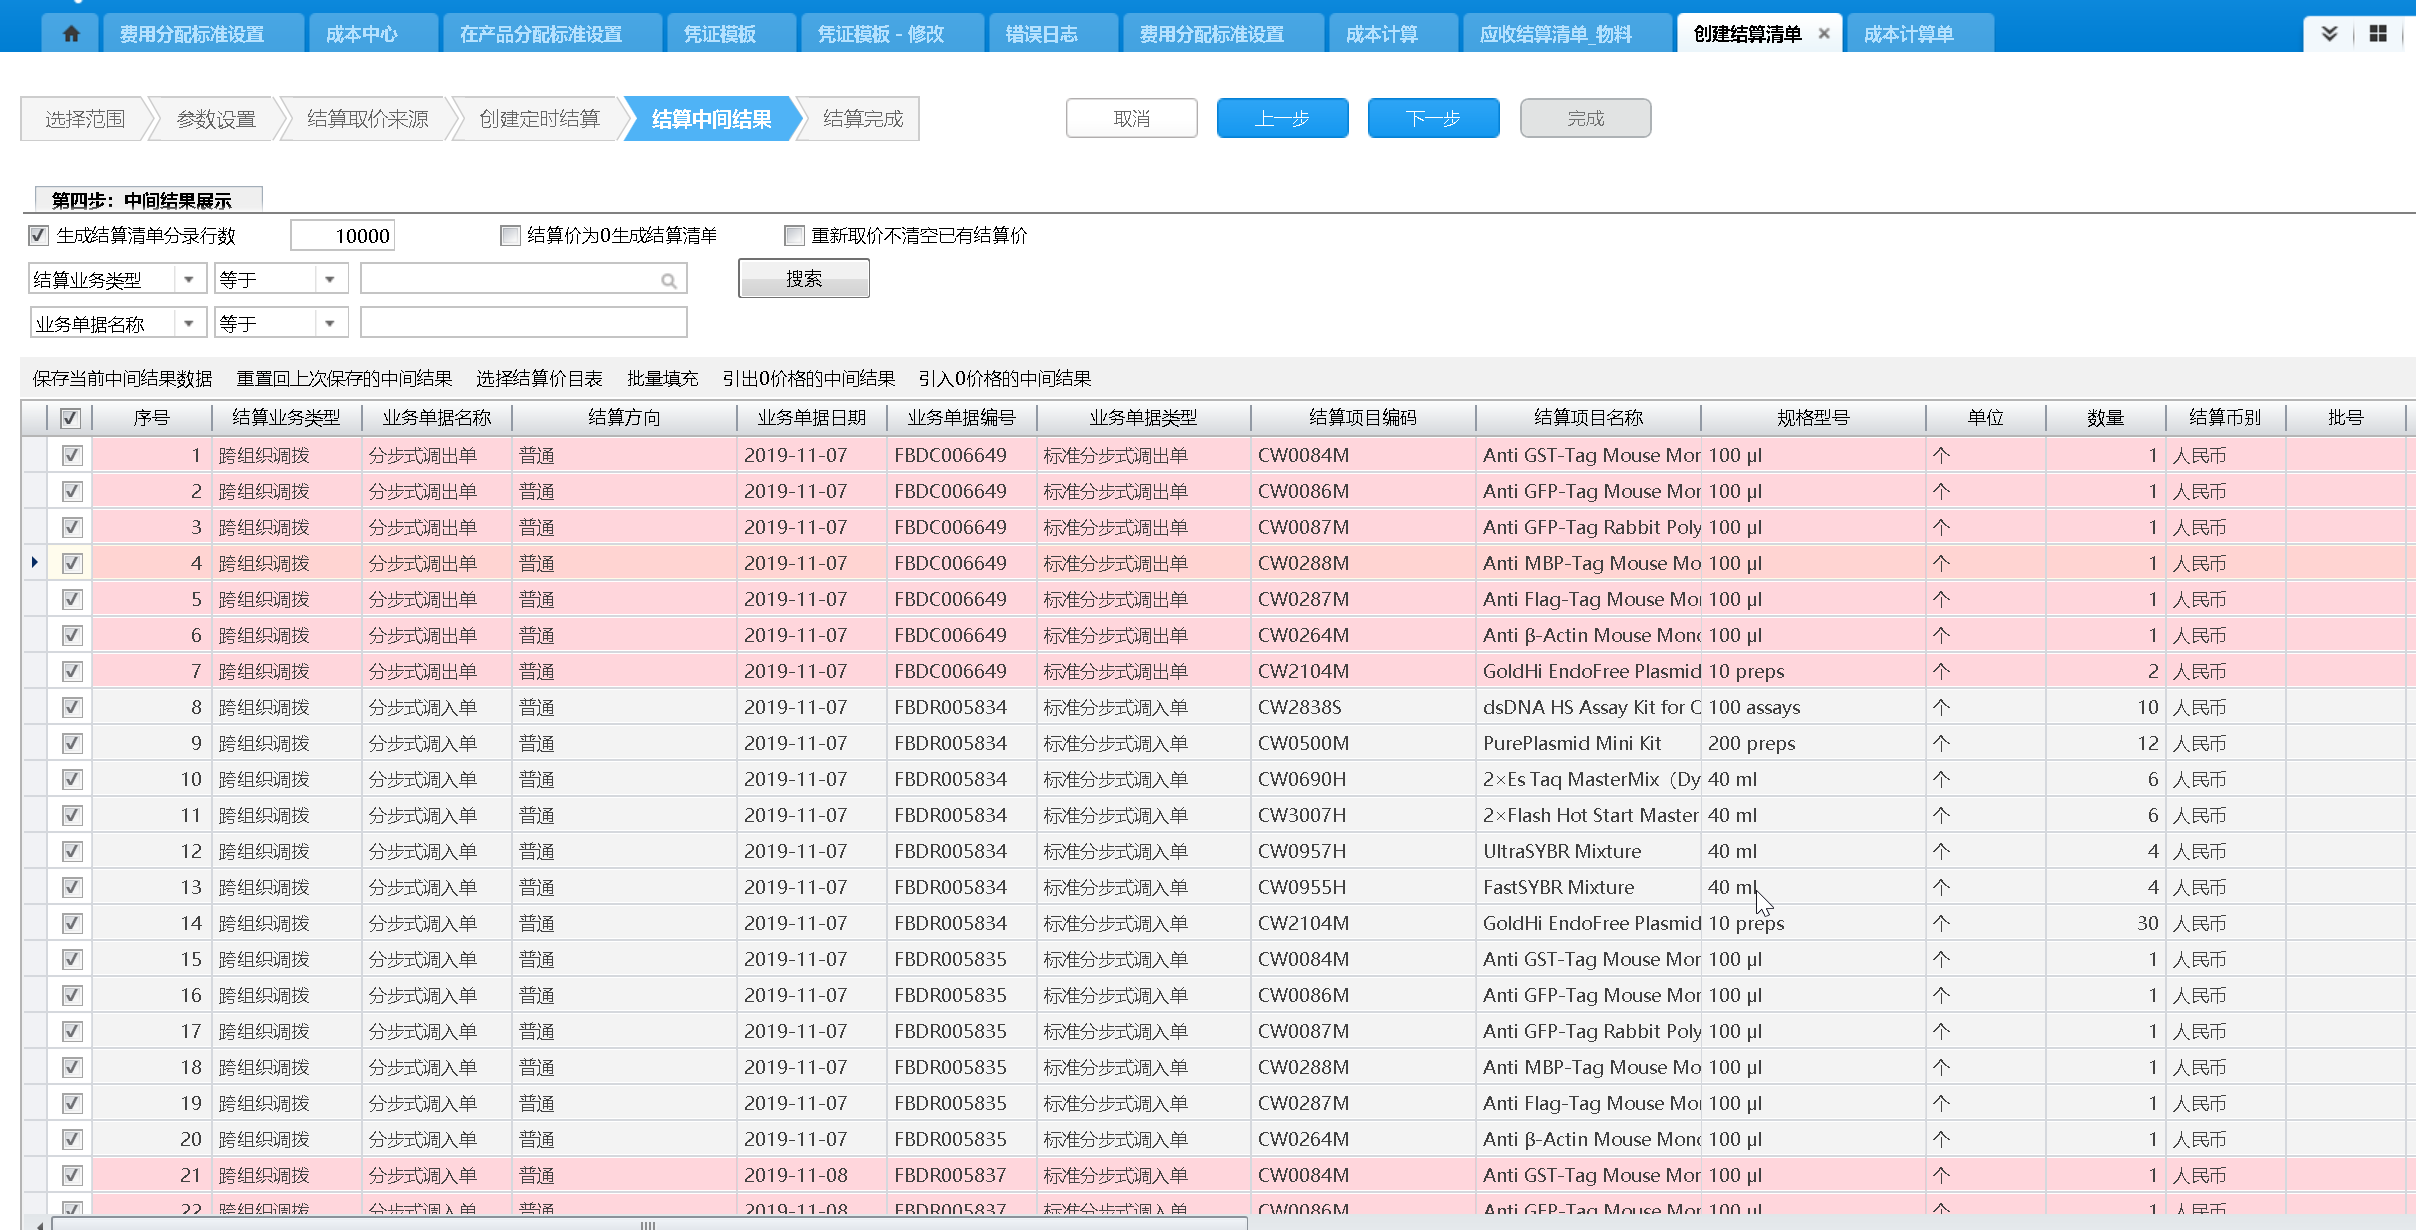Screen dimensions: 2416x1230
Task: Click 保存当前中间结果数据
Action: [122, 378]
